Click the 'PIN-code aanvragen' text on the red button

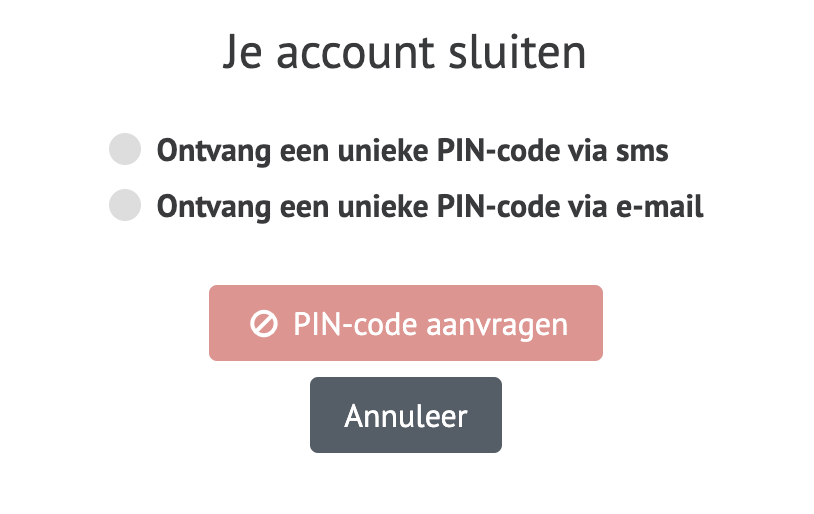[430, 325]
